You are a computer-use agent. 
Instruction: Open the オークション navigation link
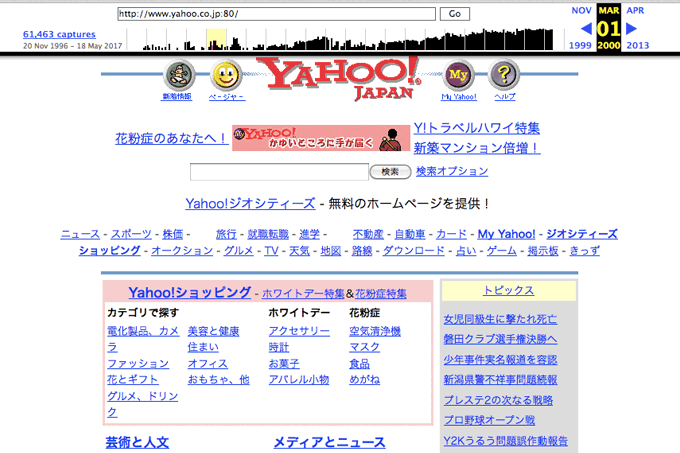pyautogui.click(x=182, y=251)
